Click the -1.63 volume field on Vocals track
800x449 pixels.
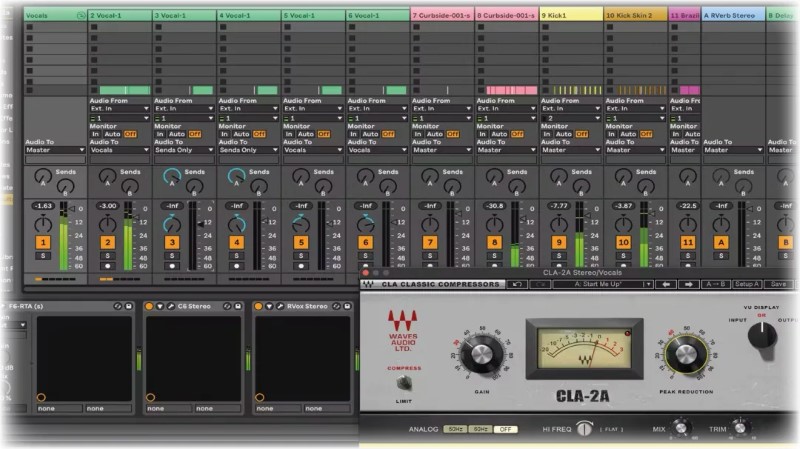pyautogui.click(x=43, y=206)
